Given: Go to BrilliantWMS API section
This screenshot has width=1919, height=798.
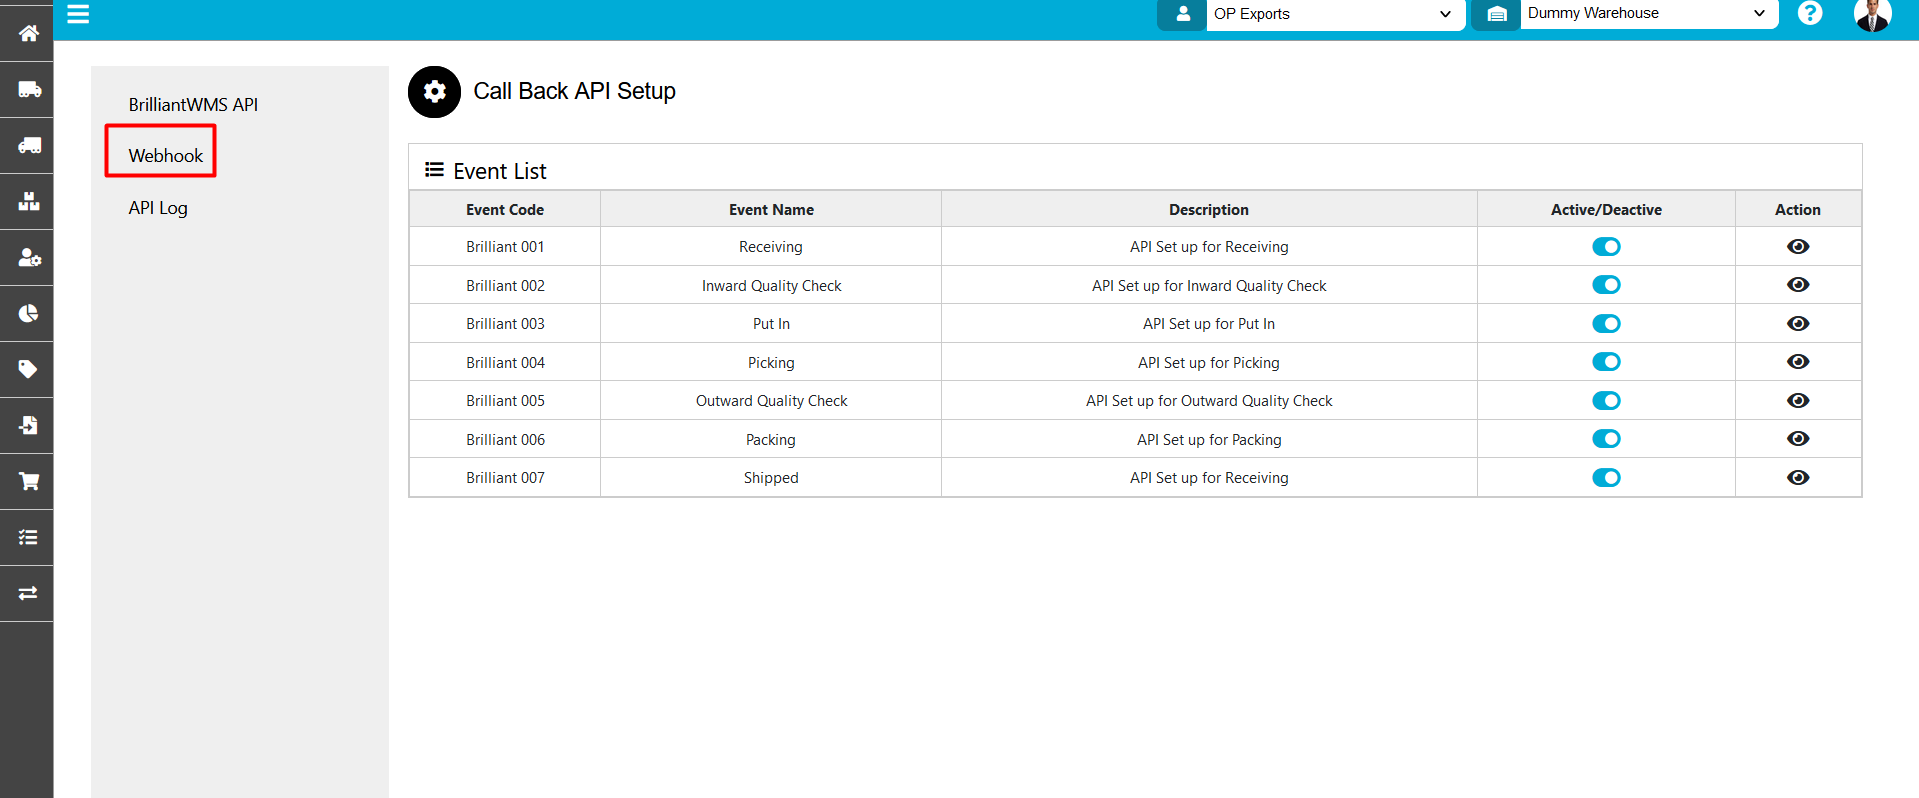Looking at the screenshot, I should [x=193, y=105].
